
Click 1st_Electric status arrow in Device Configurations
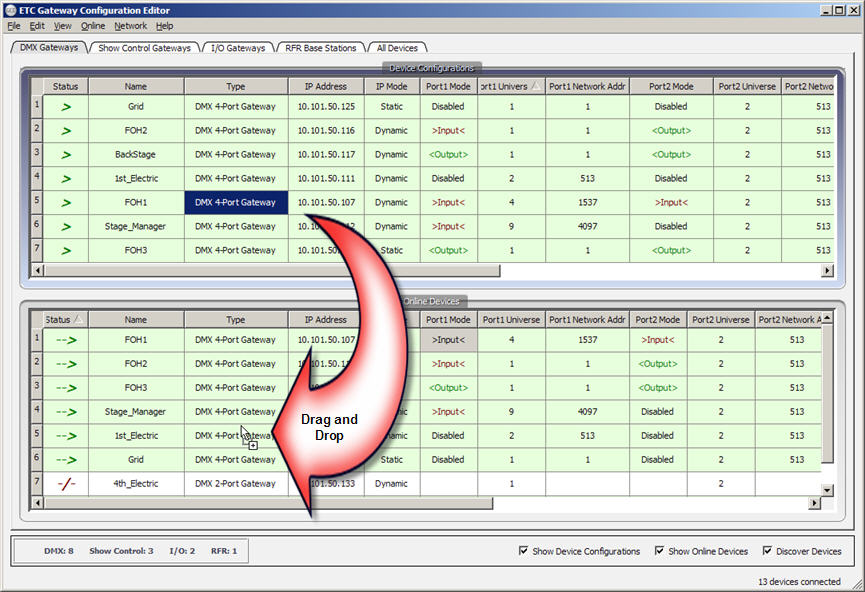click(66, 179)
